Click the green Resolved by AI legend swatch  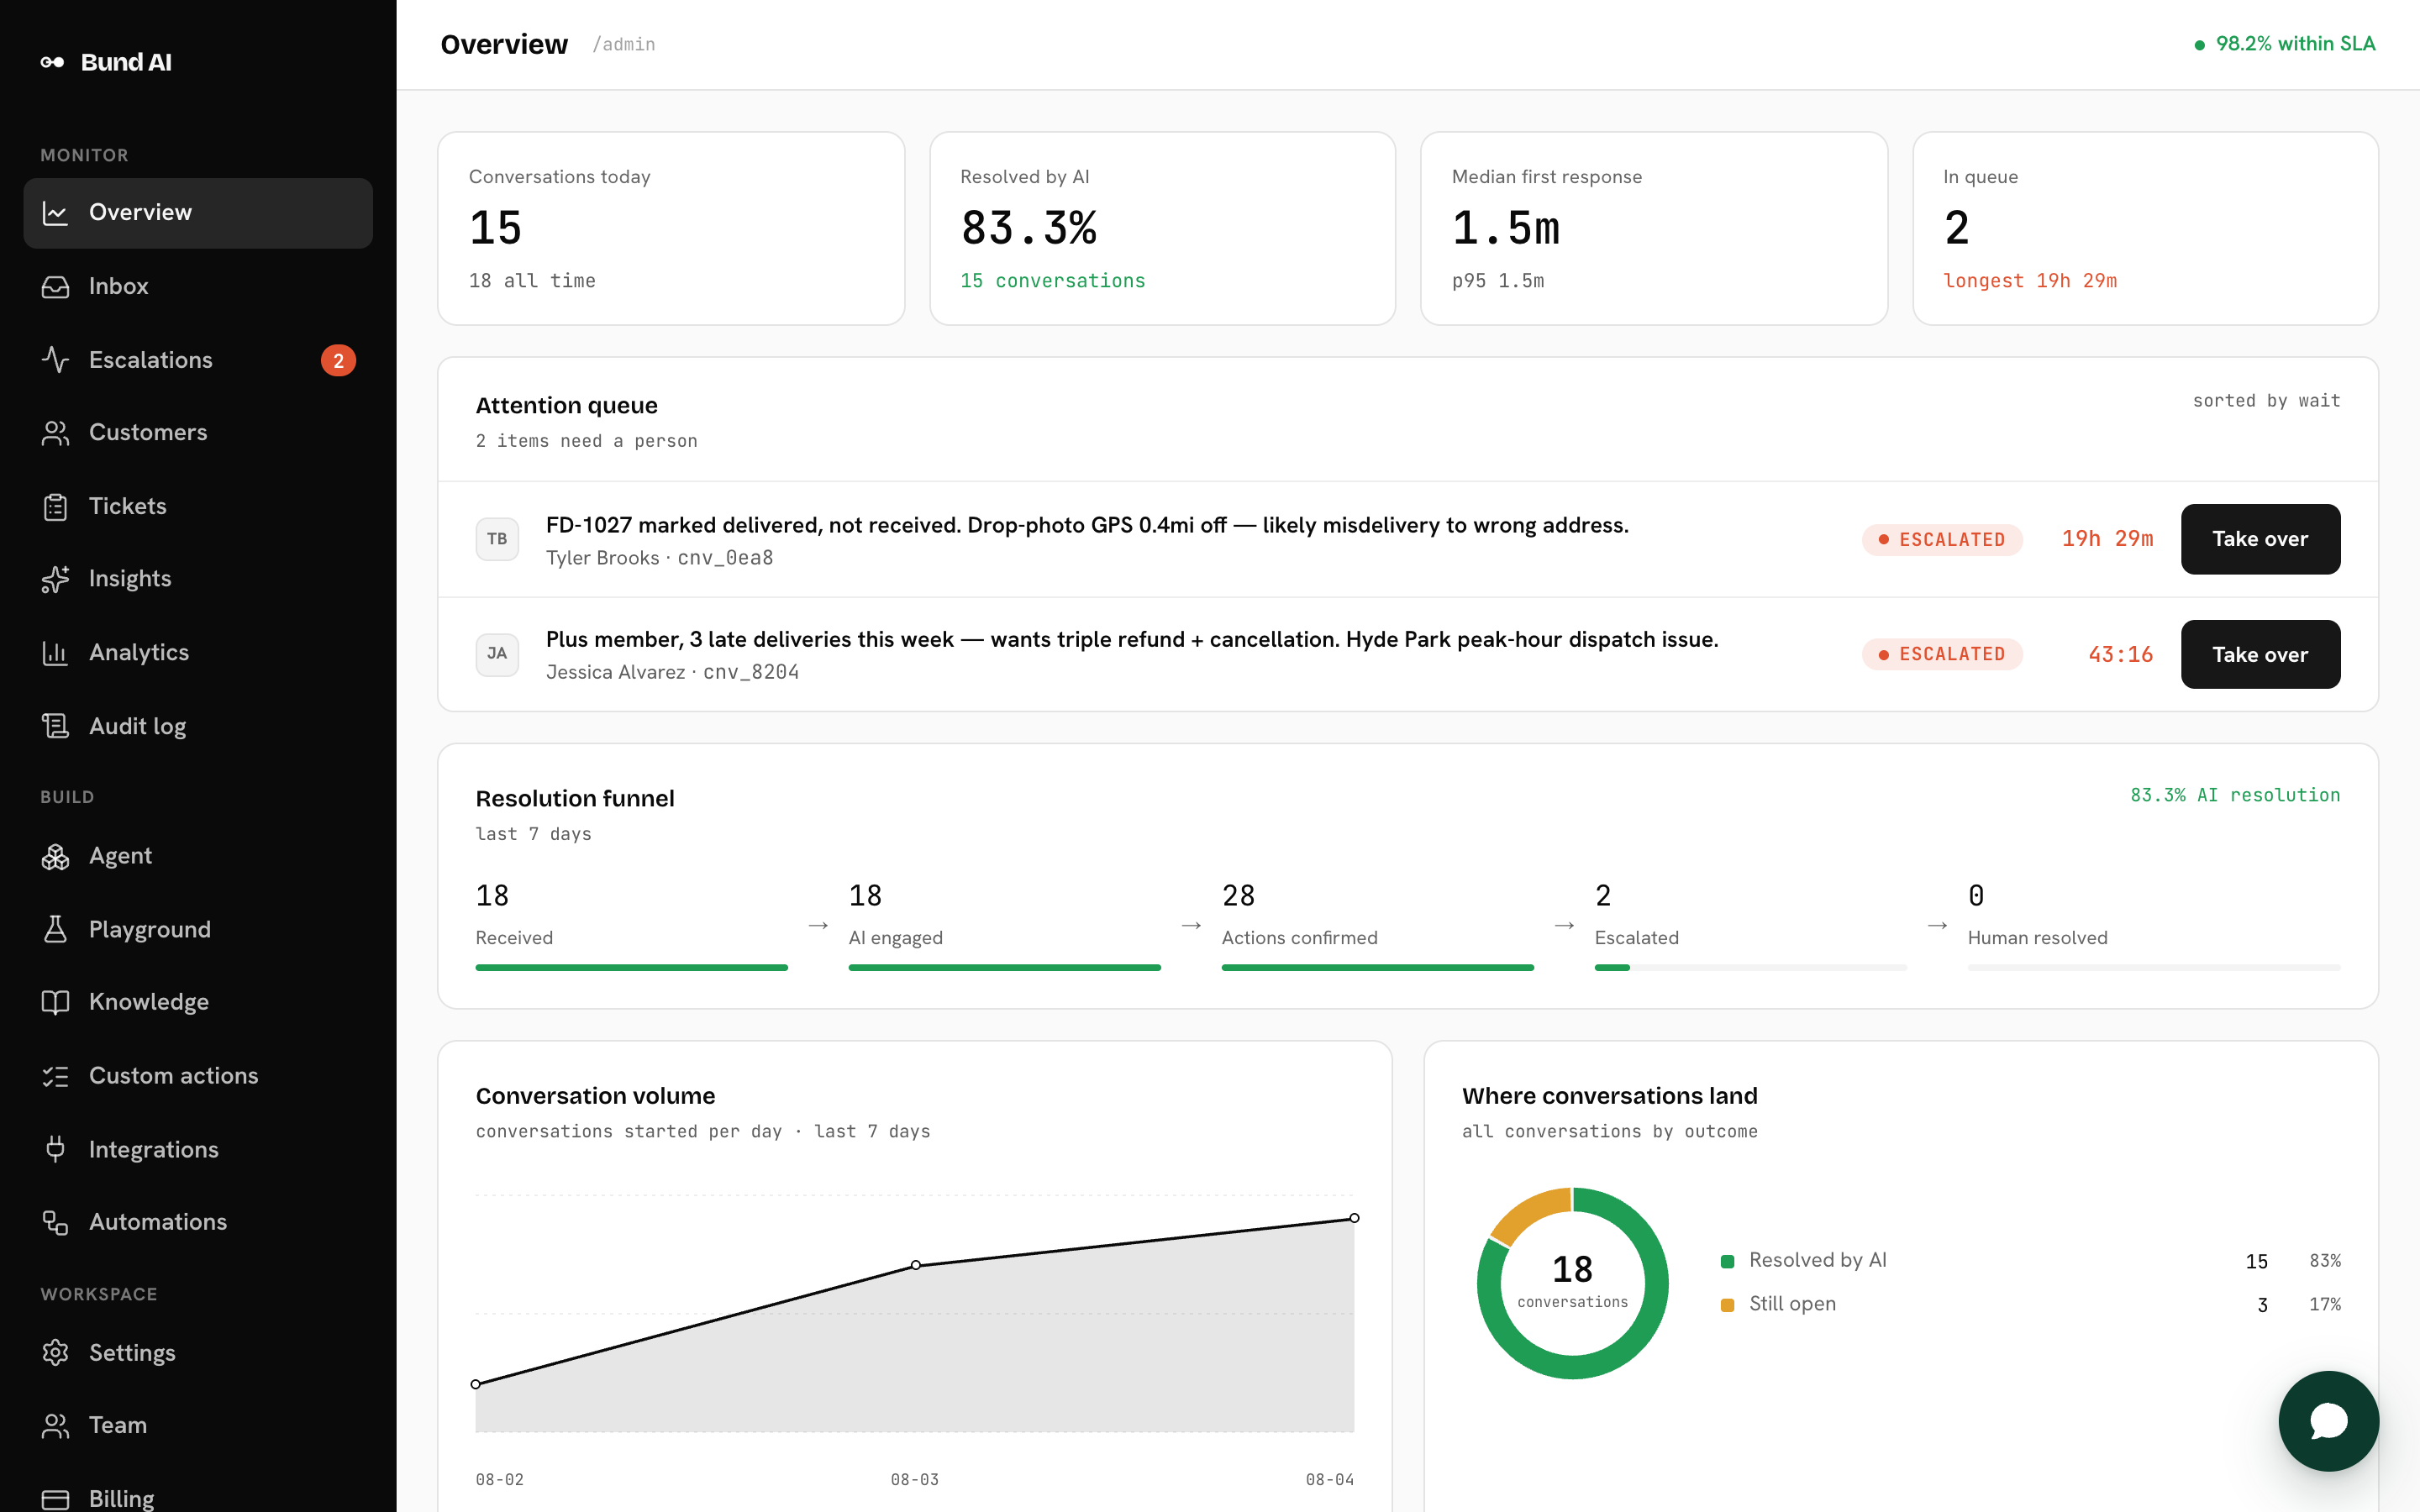1727,1261
